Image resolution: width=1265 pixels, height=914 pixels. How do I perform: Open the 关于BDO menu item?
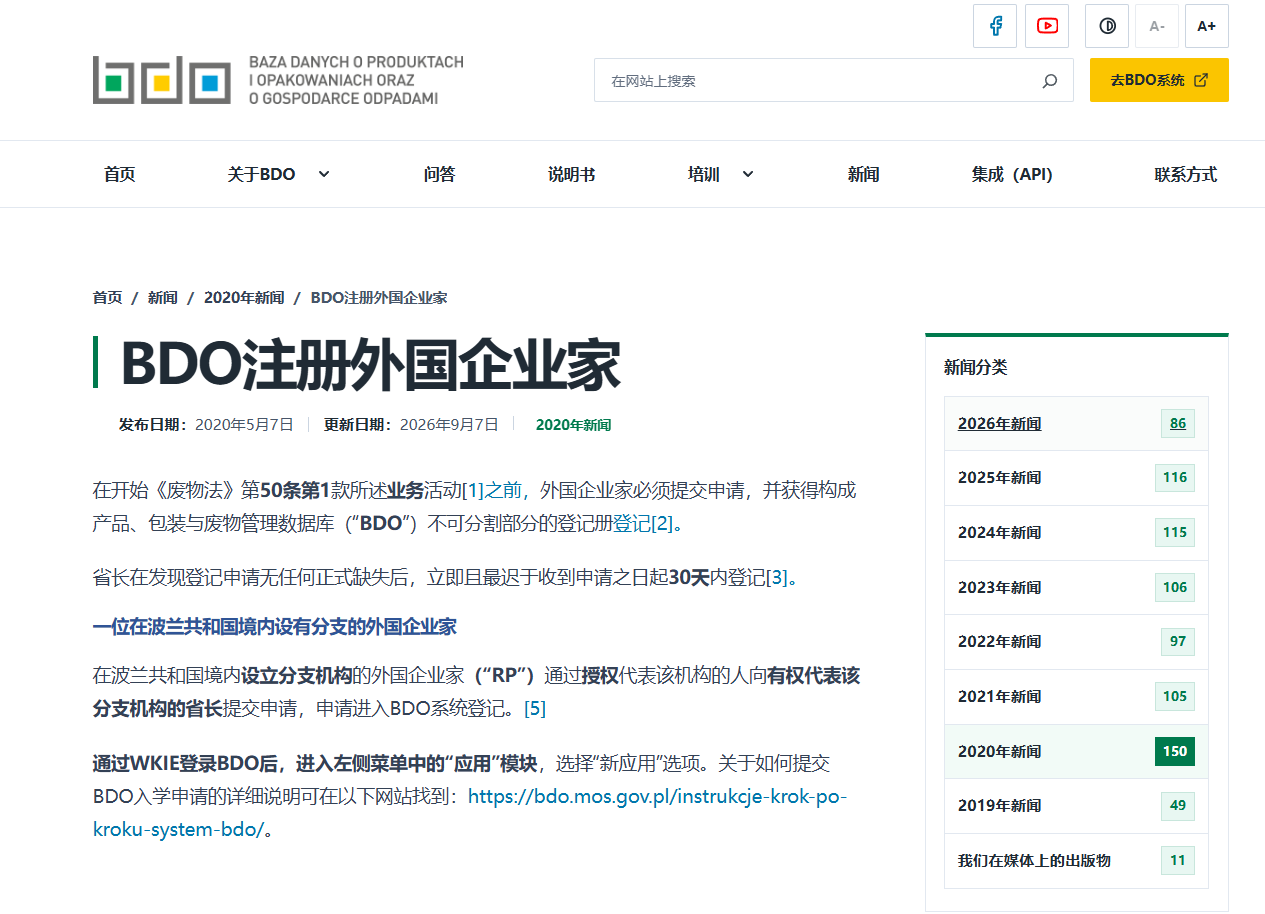point(261,174)
